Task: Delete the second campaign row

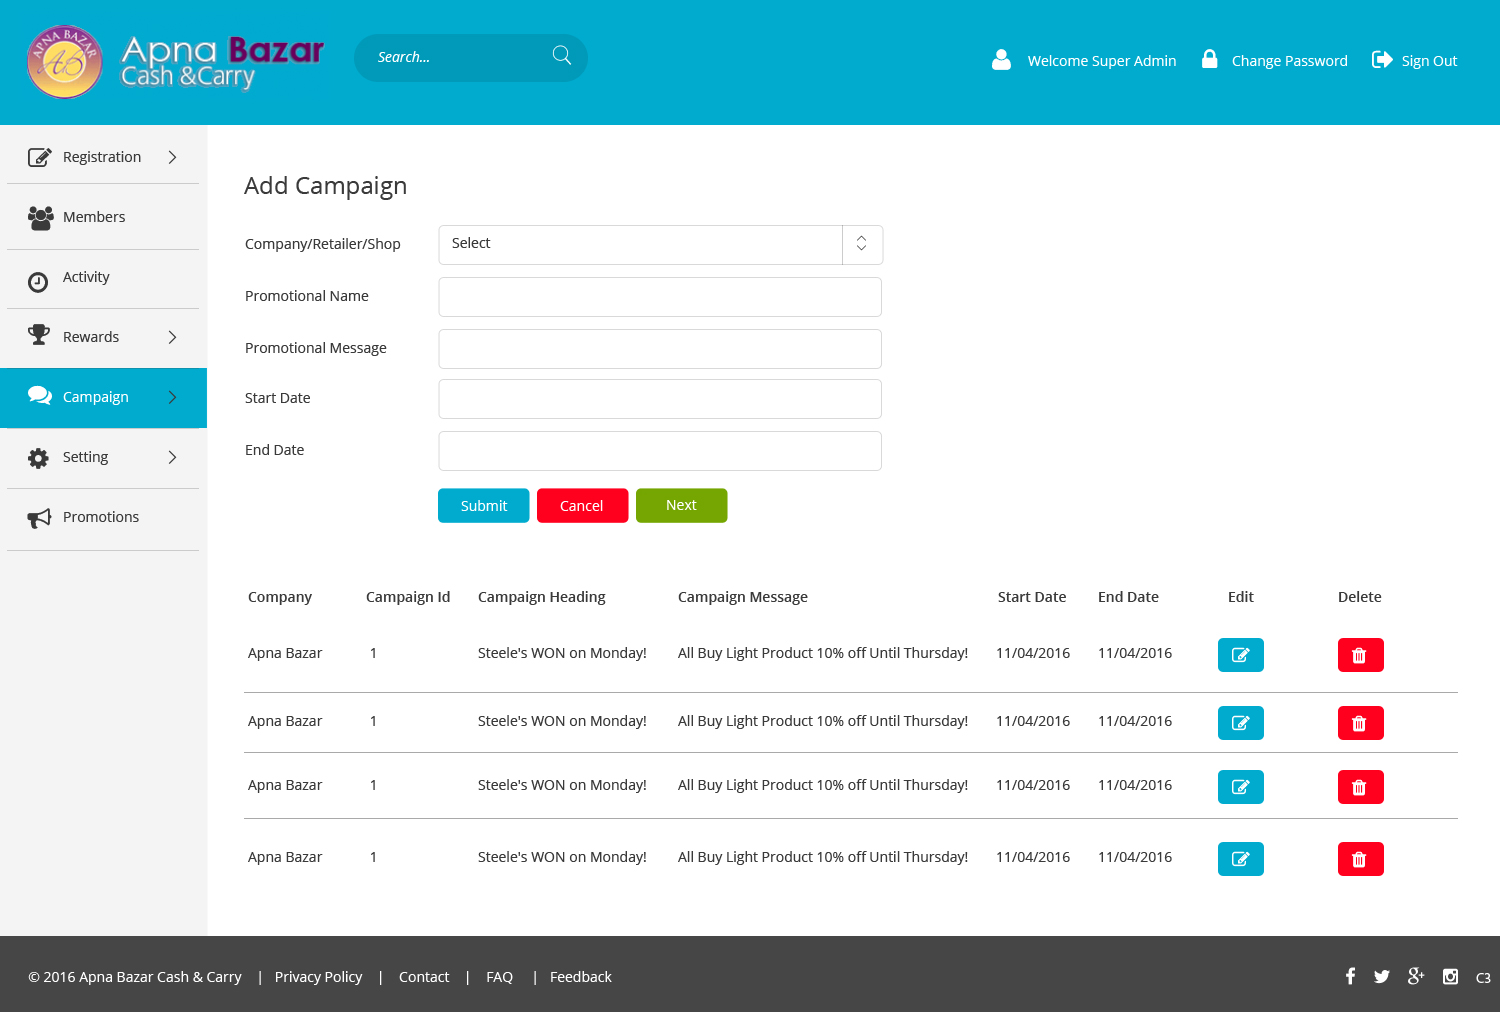Action: click(x=1361, y=723)
